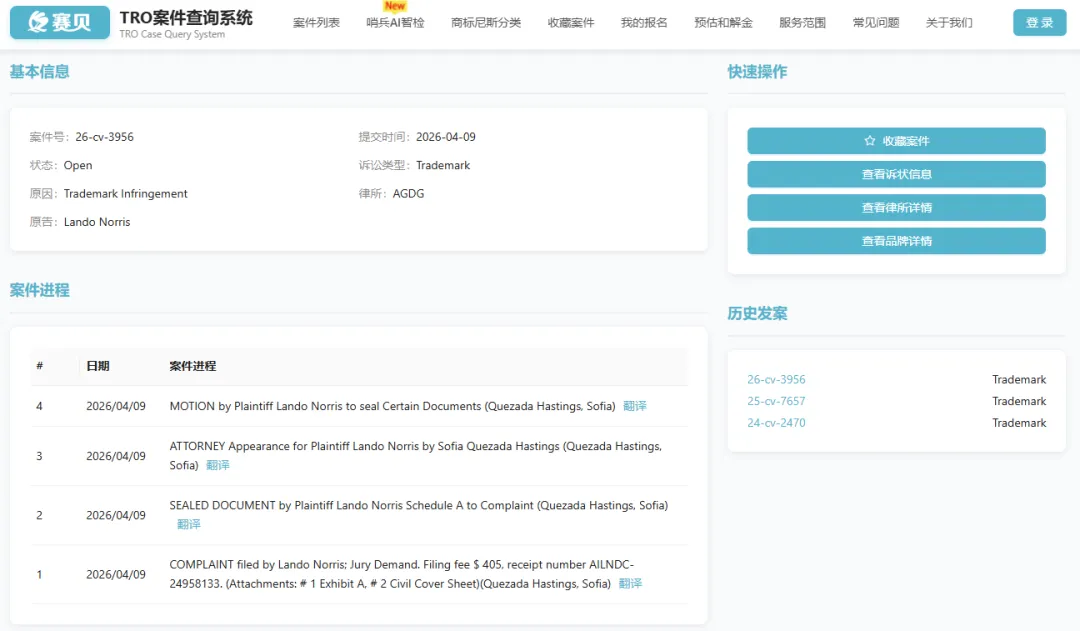
Task: Click 查看品牌详情 button
Action: [896, 241]
